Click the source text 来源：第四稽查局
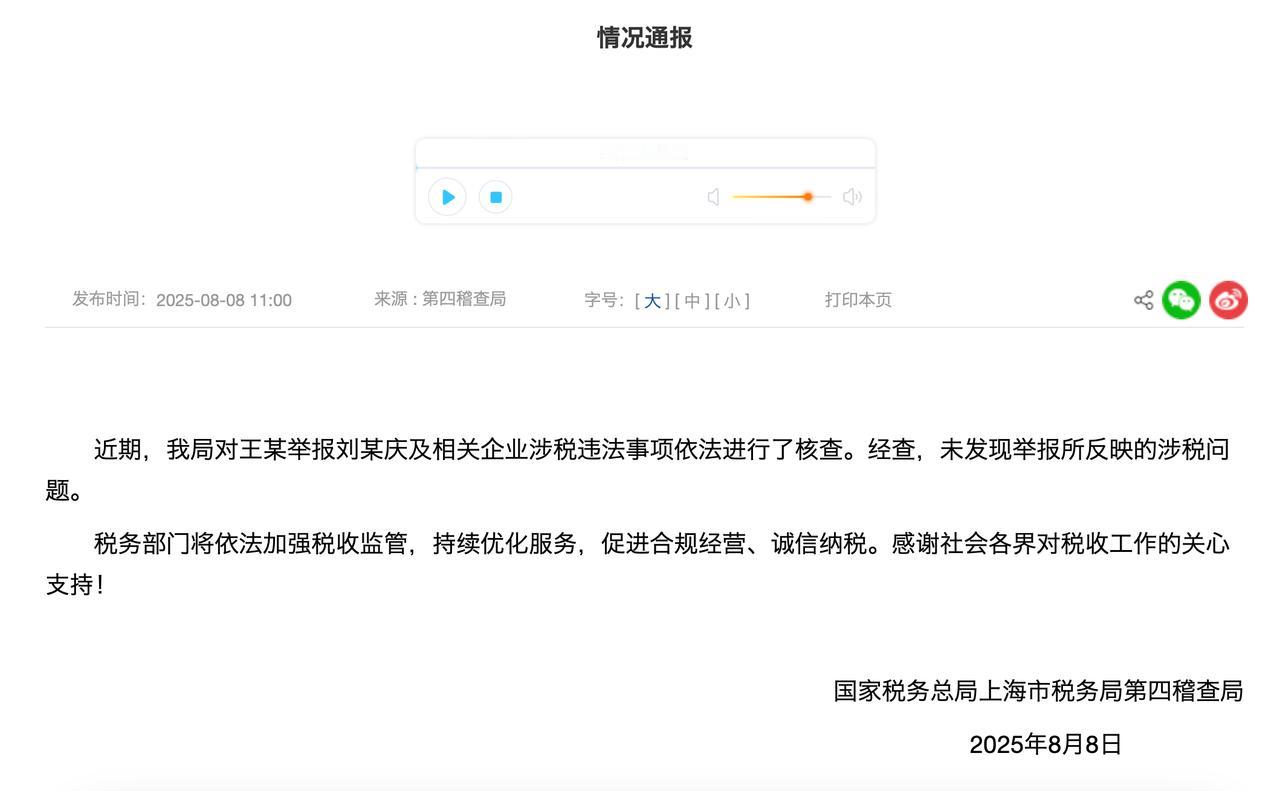Screen dimensions: 1280x791 (440, 299)
